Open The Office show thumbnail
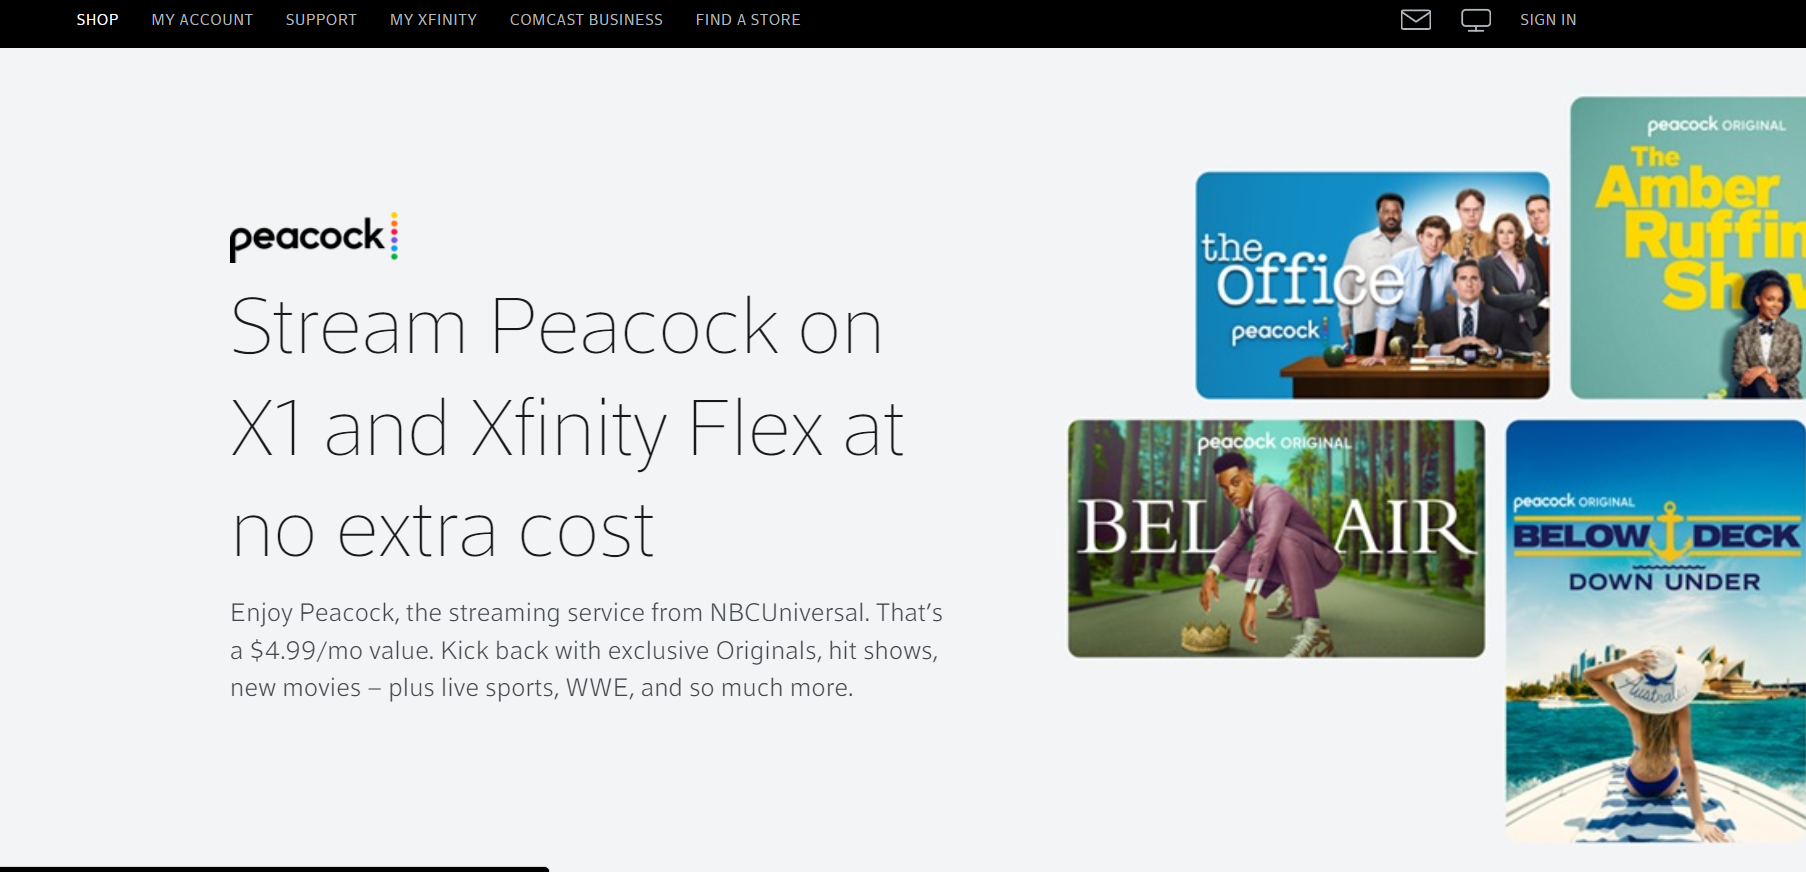The width and height of the screenshot is (1806, 872). tap(1372, 285)
